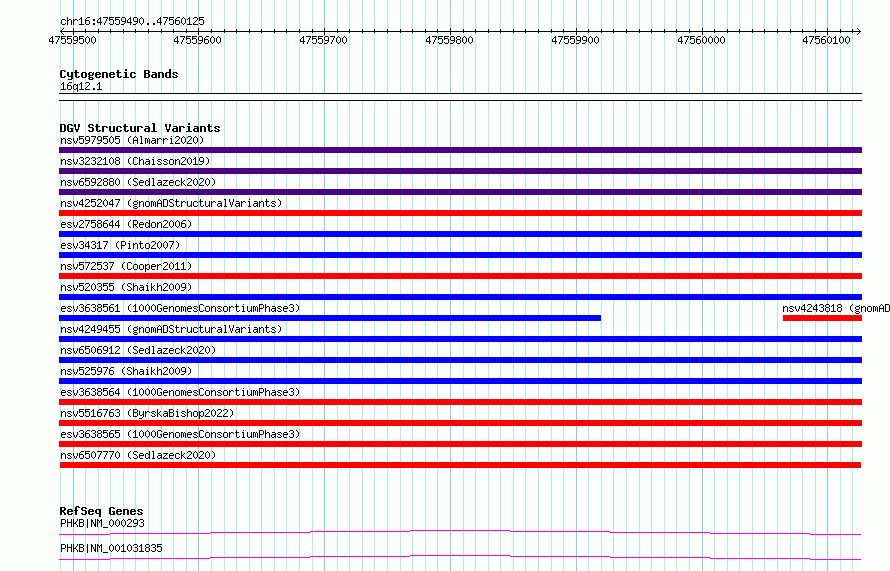Click the red bar under esv3638565
Viewport: 890px width, 571px height.
click(x=460, y=444)
